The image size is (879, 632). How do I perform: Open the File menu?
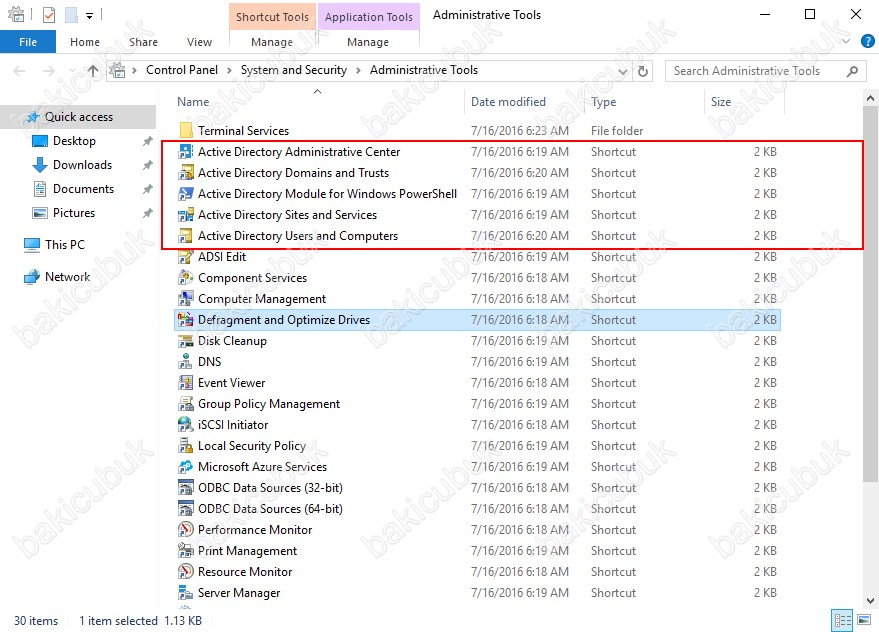tap(28, 42)
